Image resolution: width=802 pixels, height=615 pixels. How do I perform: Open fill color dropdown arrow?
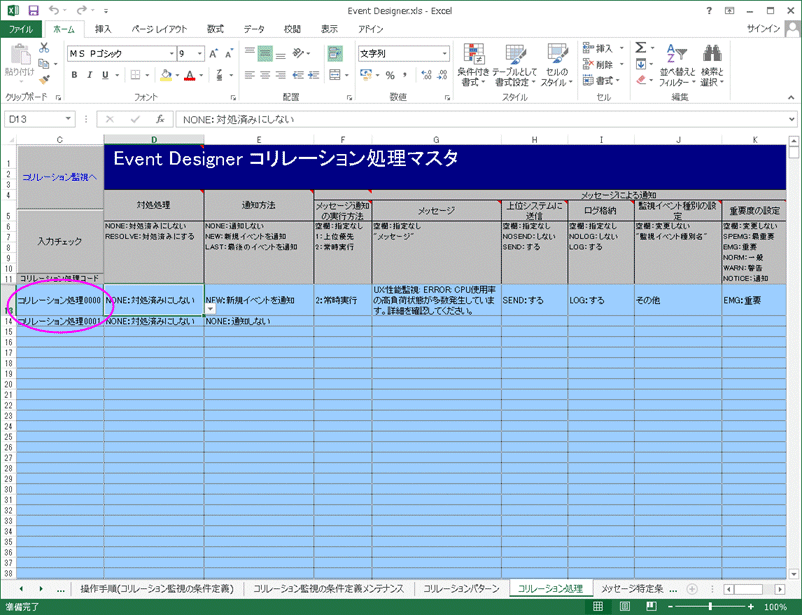point(177,75)
